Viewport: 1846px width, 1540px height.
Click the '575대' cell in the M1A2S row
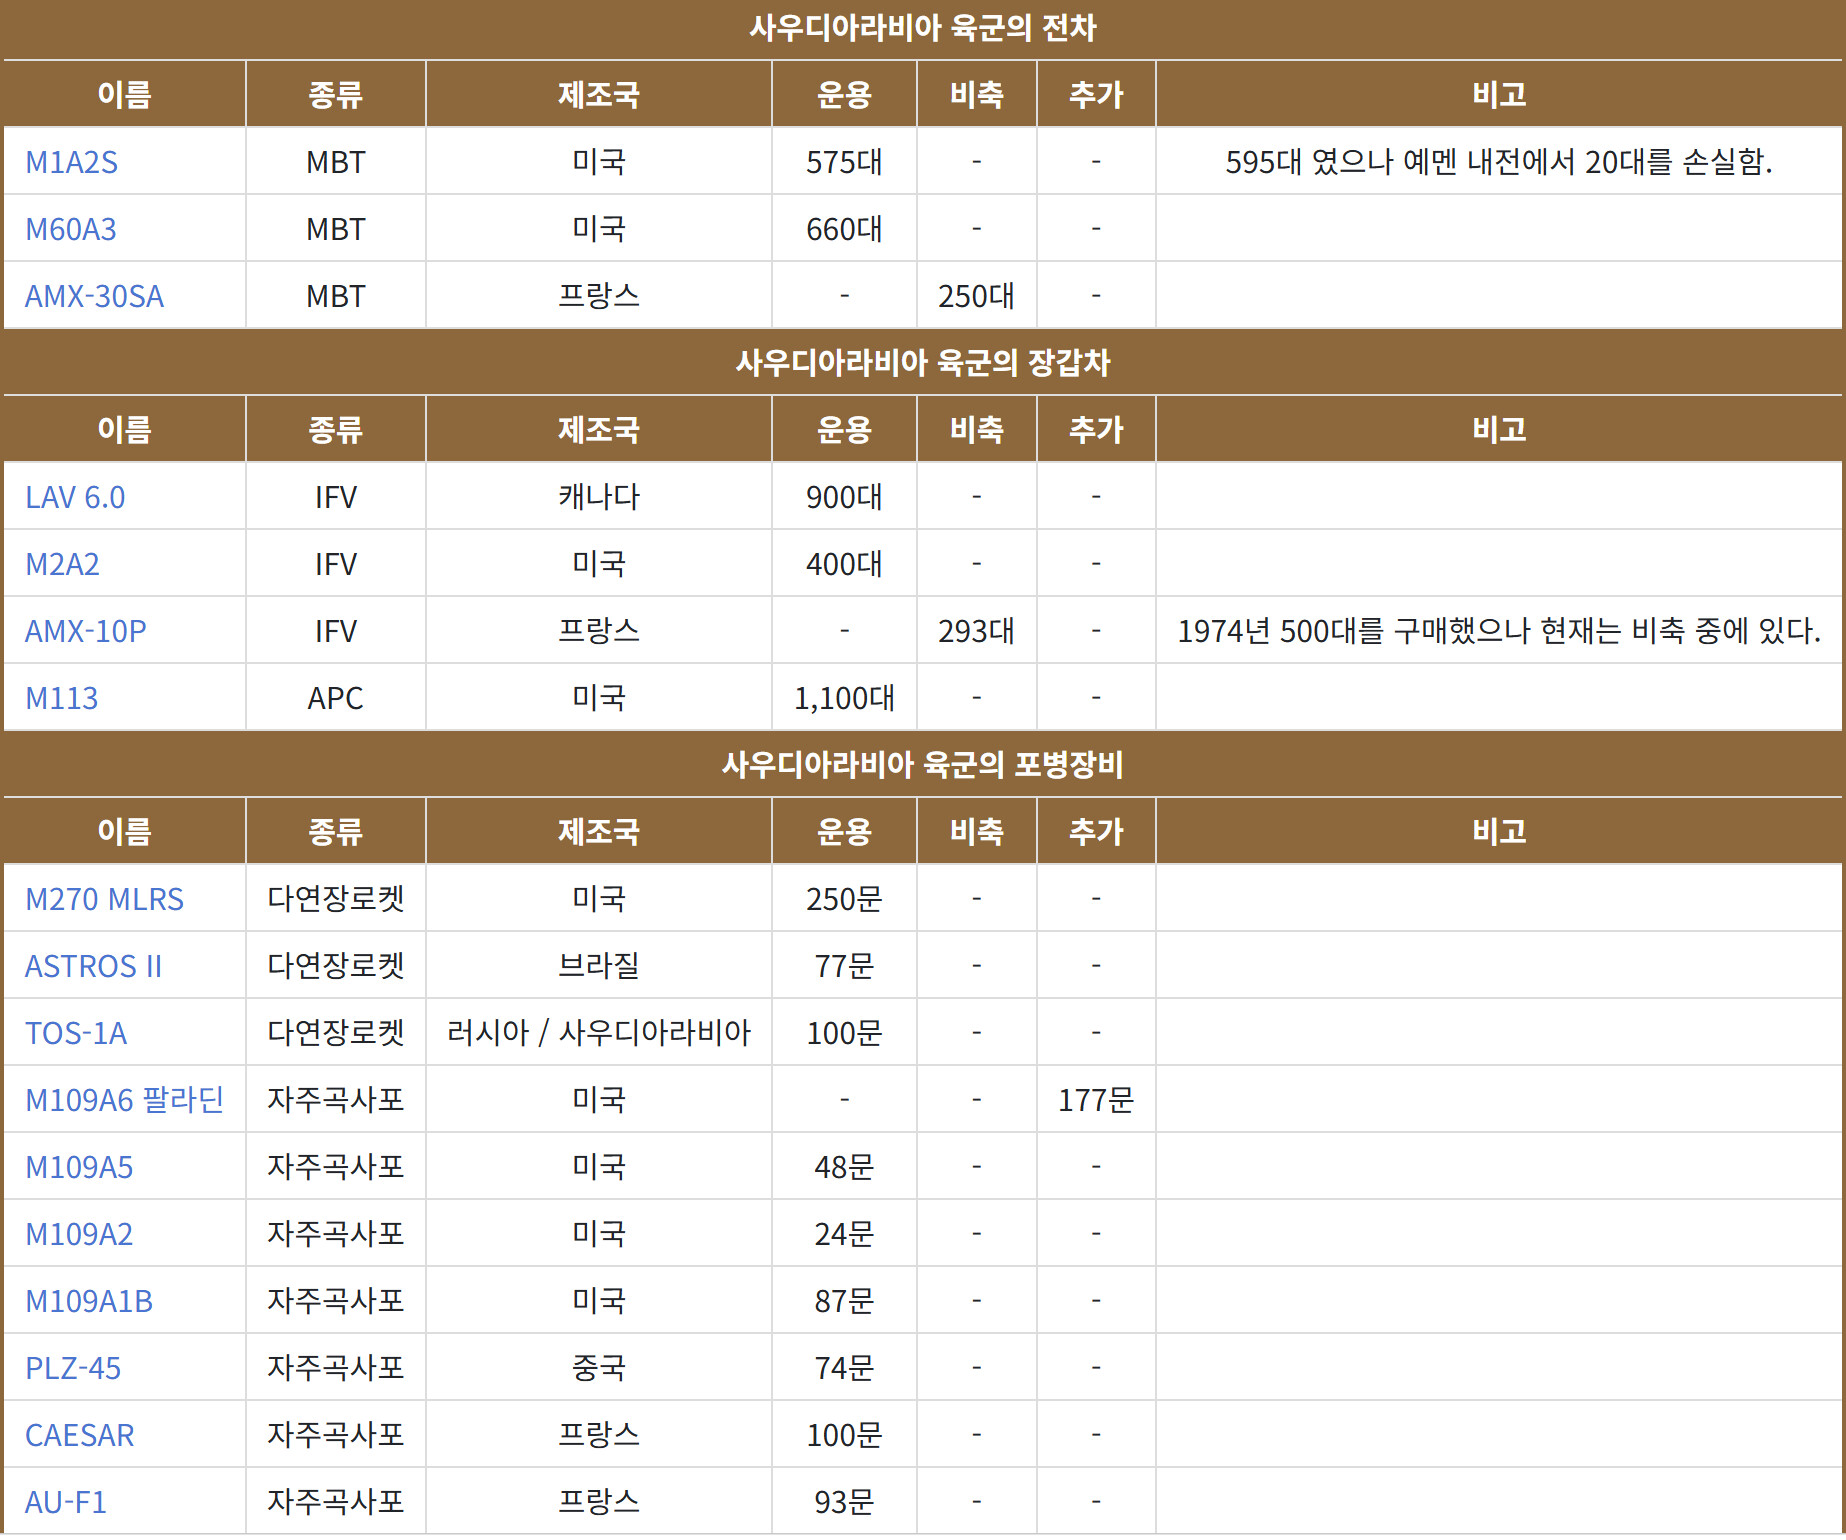[844, 162]
